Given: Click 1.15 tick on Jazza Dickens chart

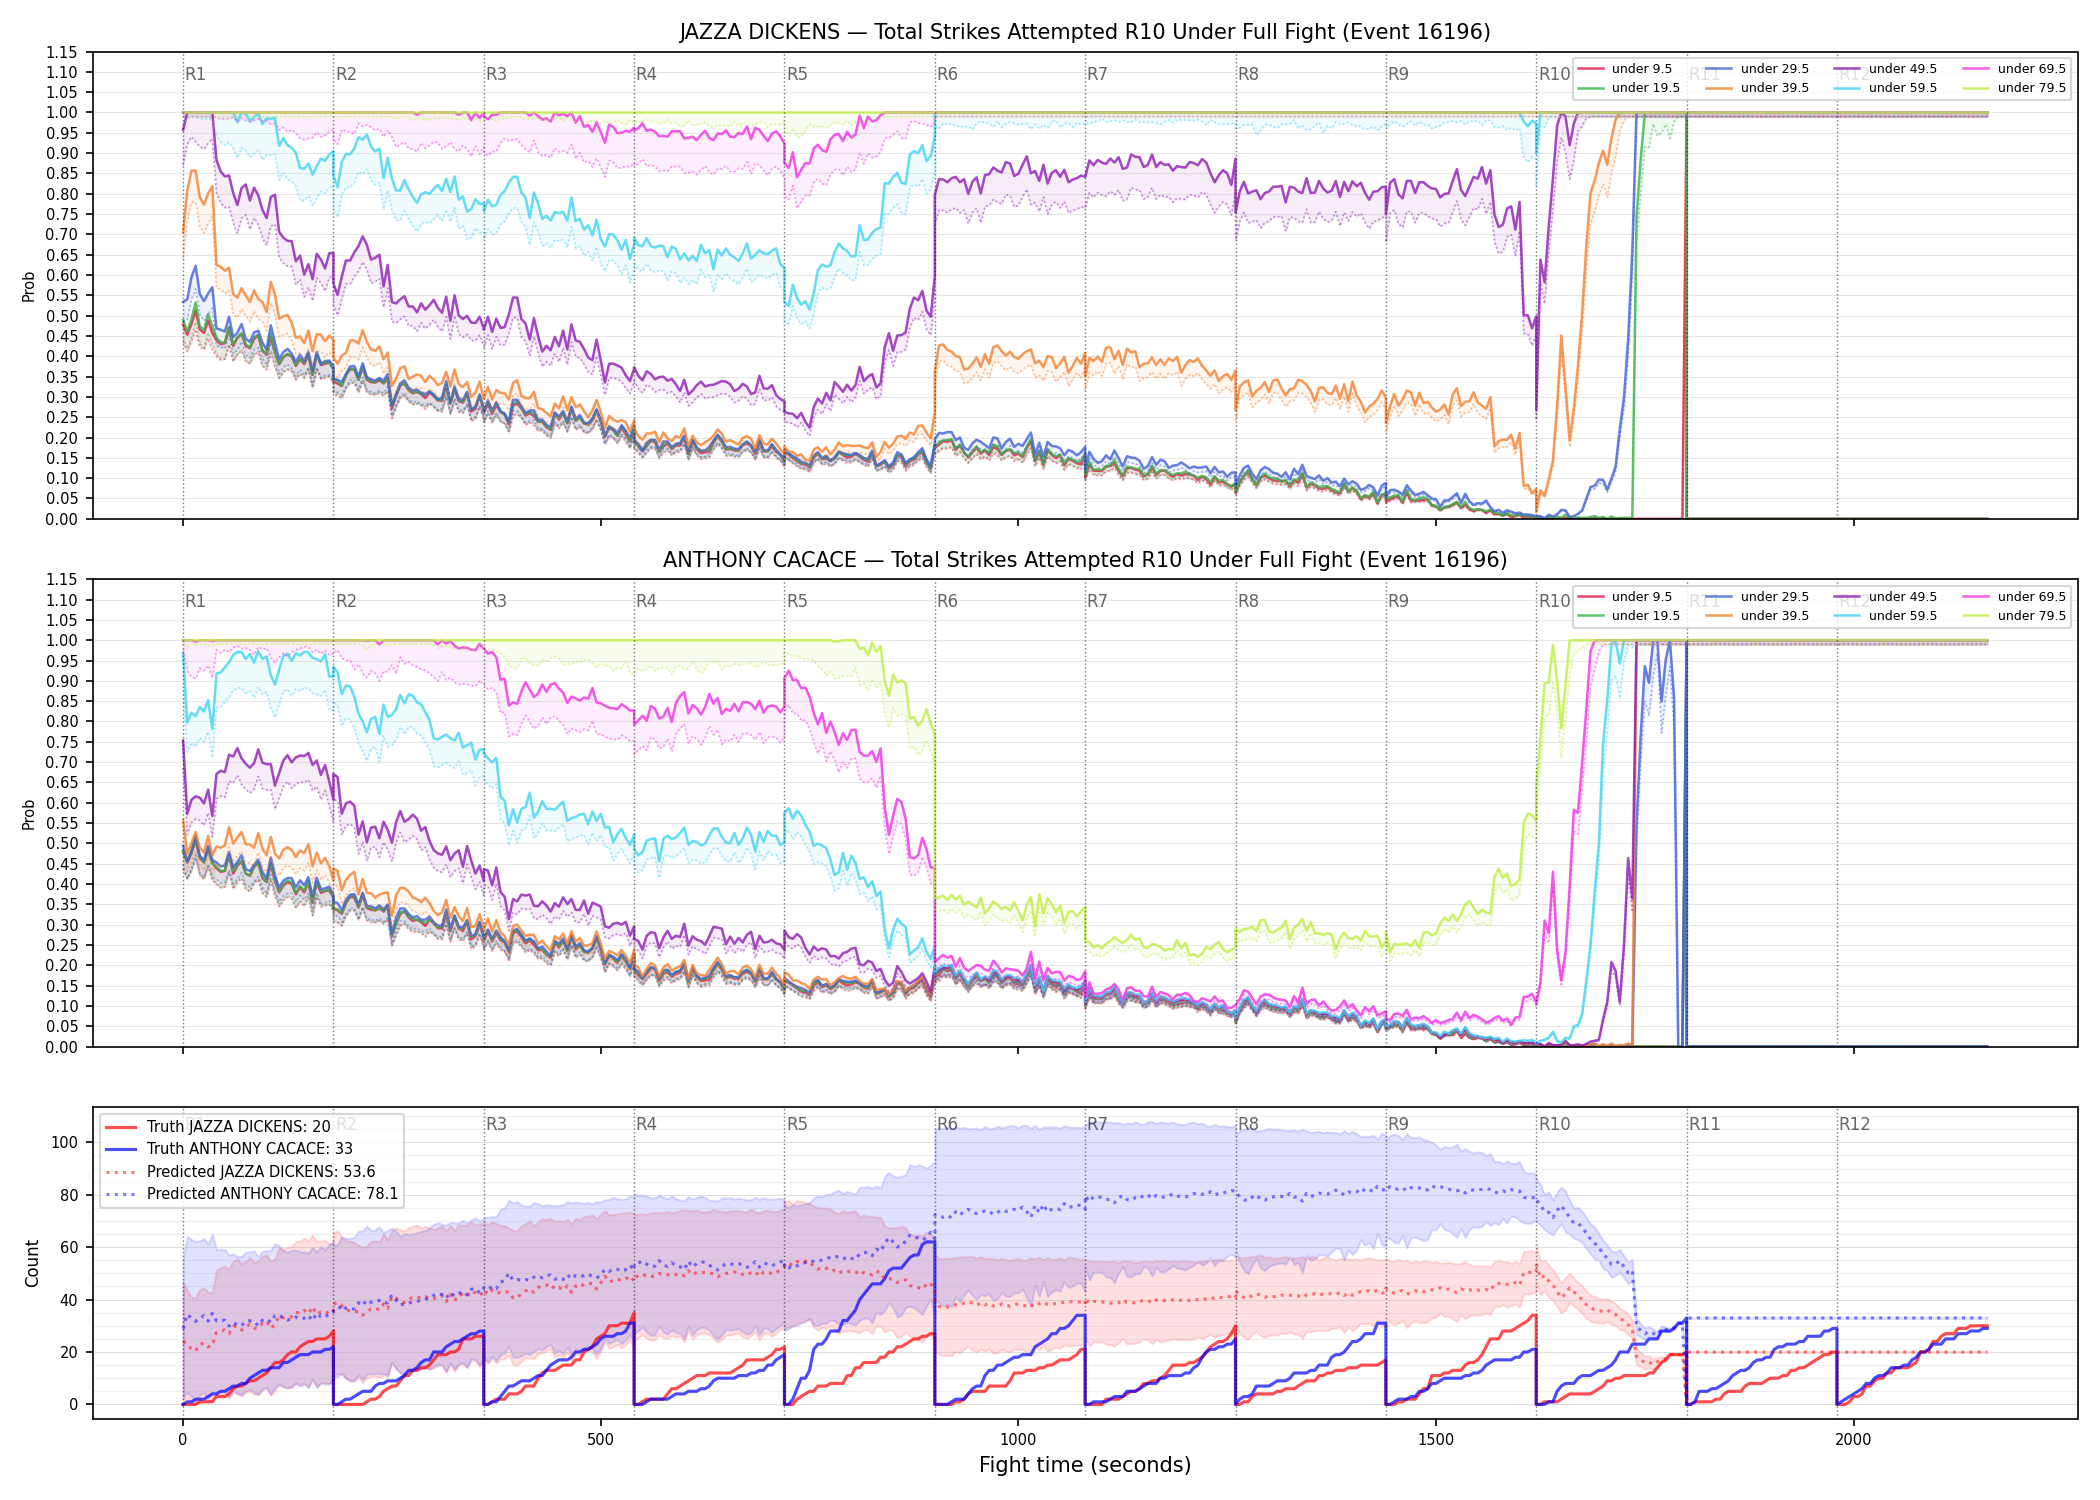Looking at the screenshot, I should (x=62, y=52).
